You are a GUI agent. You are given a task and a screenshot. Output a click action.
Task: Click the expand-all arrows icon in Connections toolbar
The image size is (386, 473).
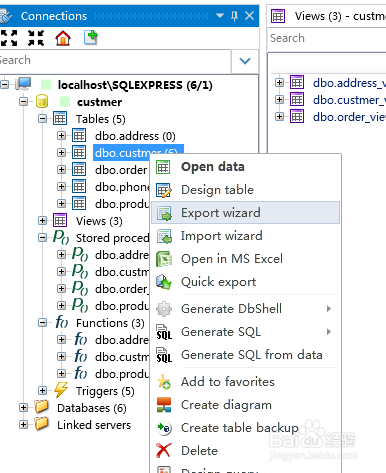pos(9,38)
